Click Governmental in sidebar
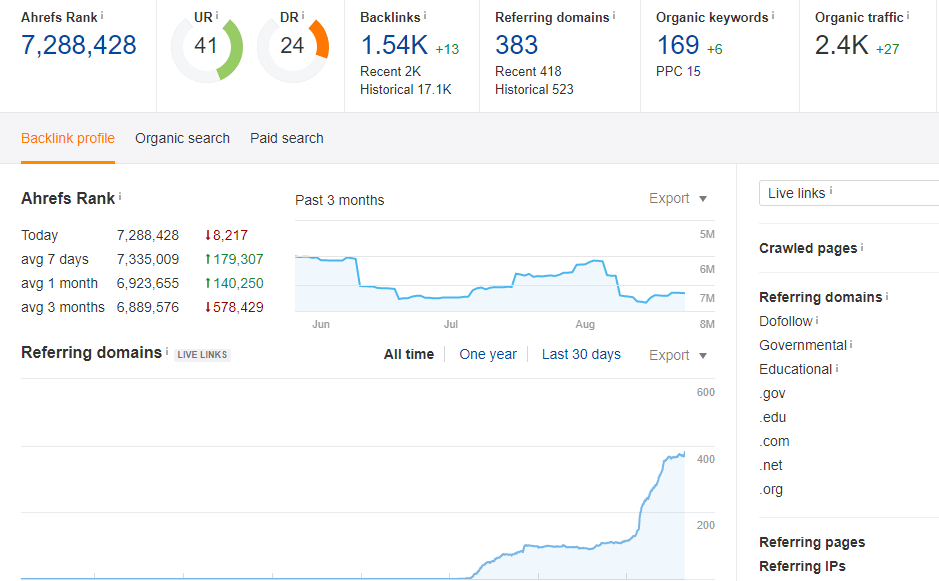This screenshot has width=939, height=581. pos(803,346)
